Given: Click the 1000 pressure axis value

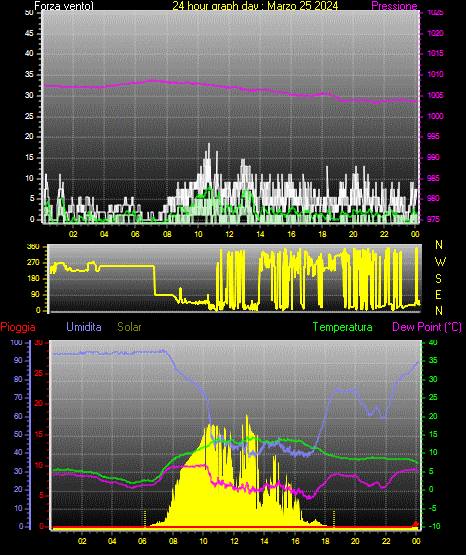Looking at the screenshot, I should coord(435,116).
